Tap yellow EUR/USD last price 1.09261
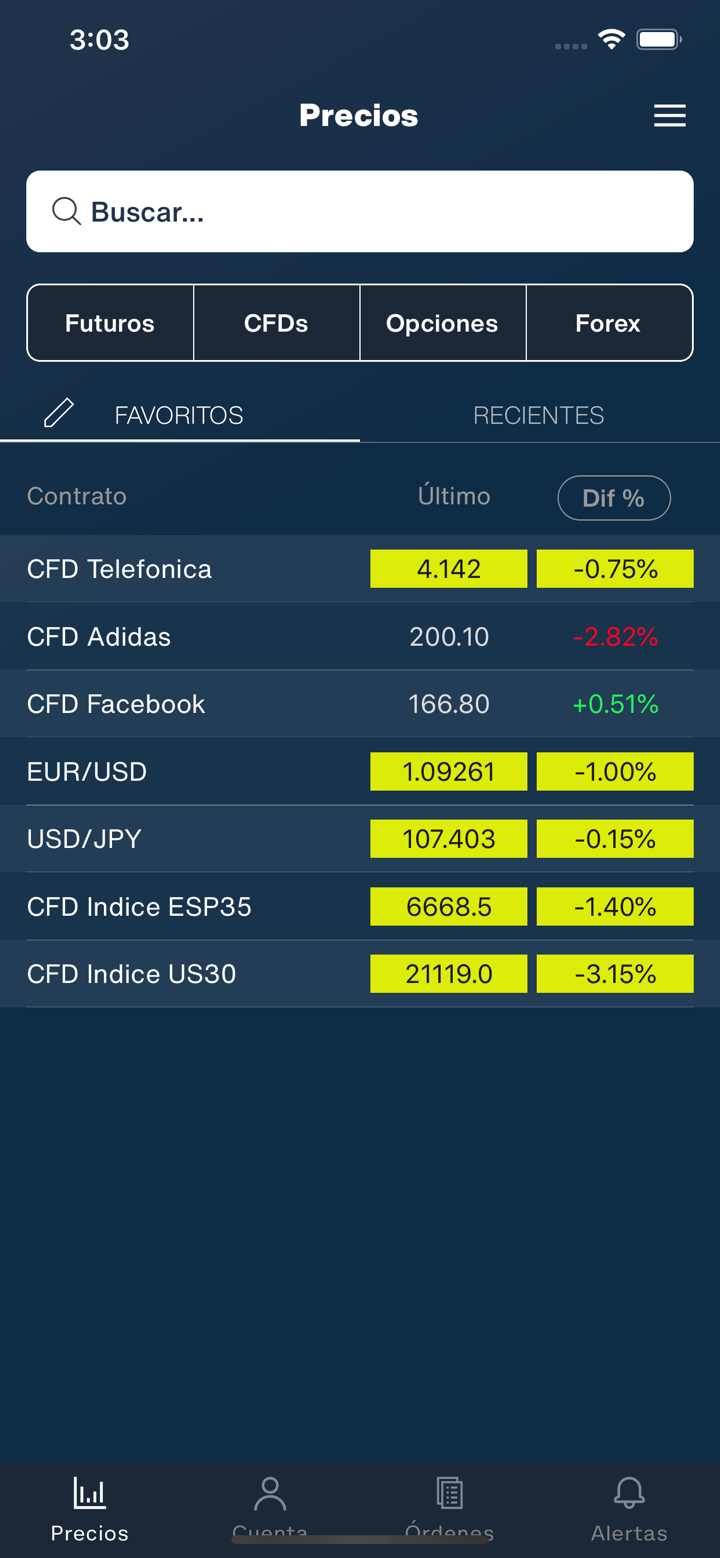720x1558 pixels. [448, 772]
